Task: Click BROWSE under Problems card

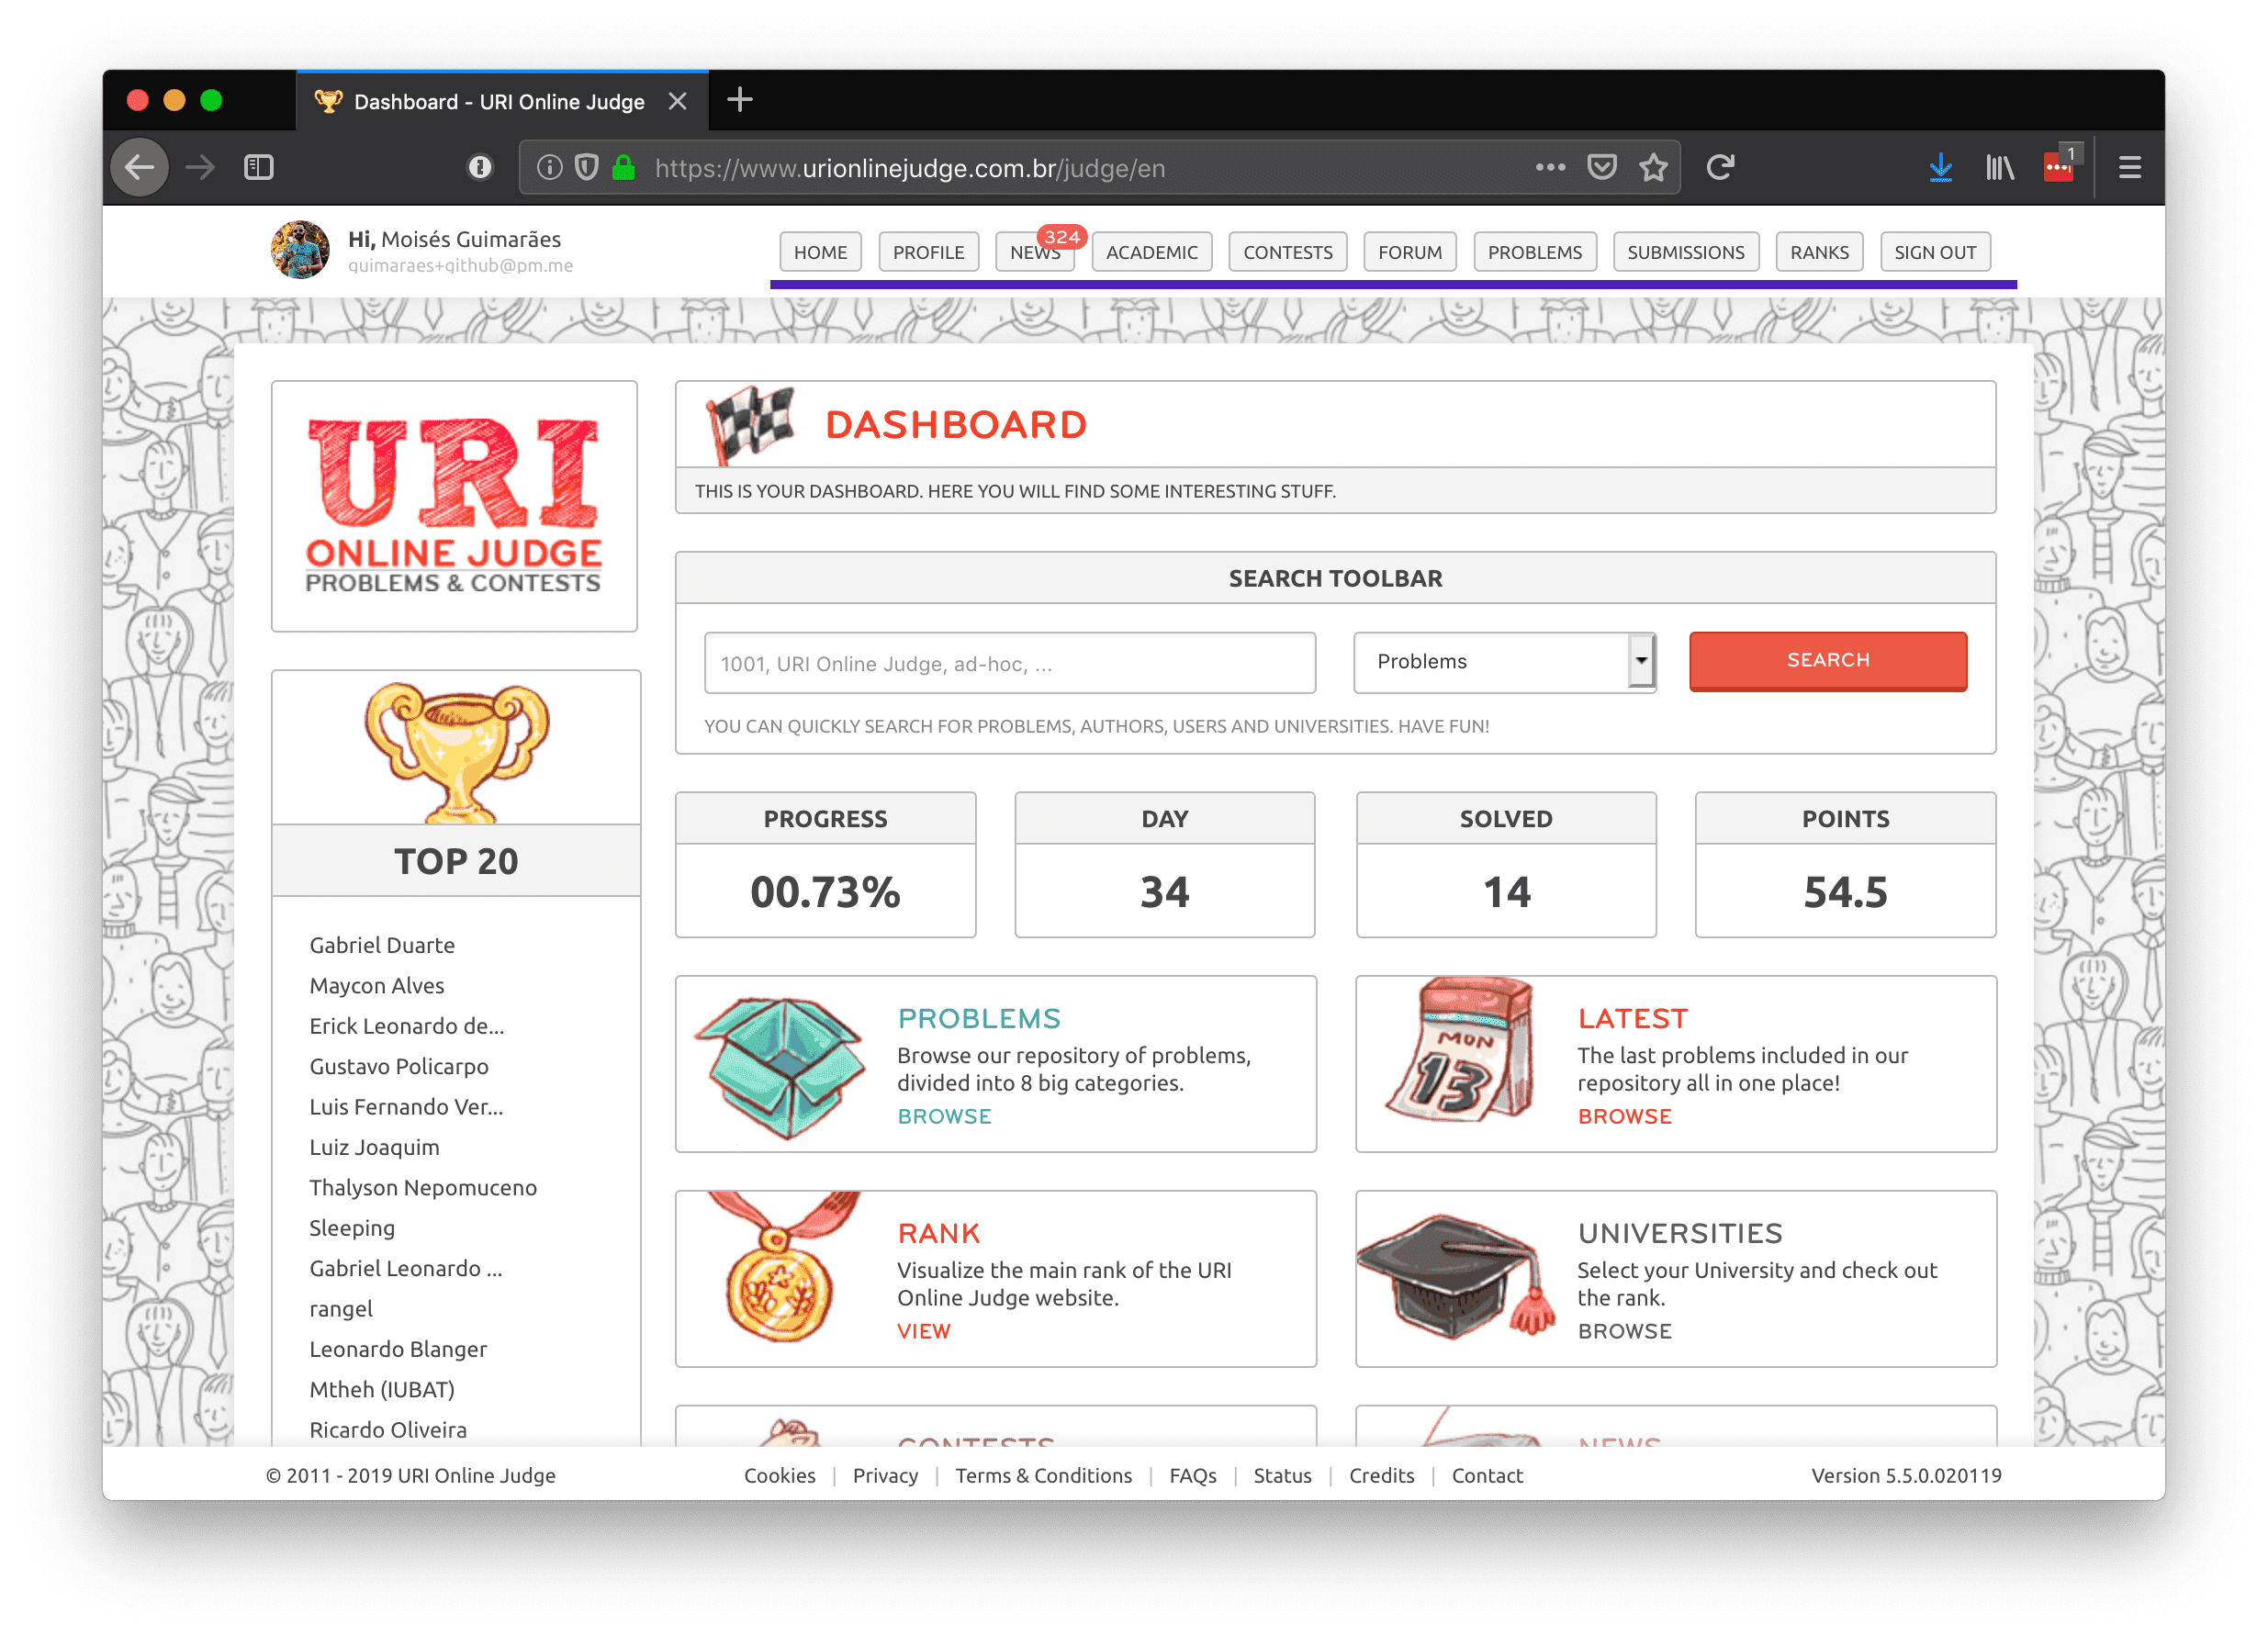Action: (944, 1116)
